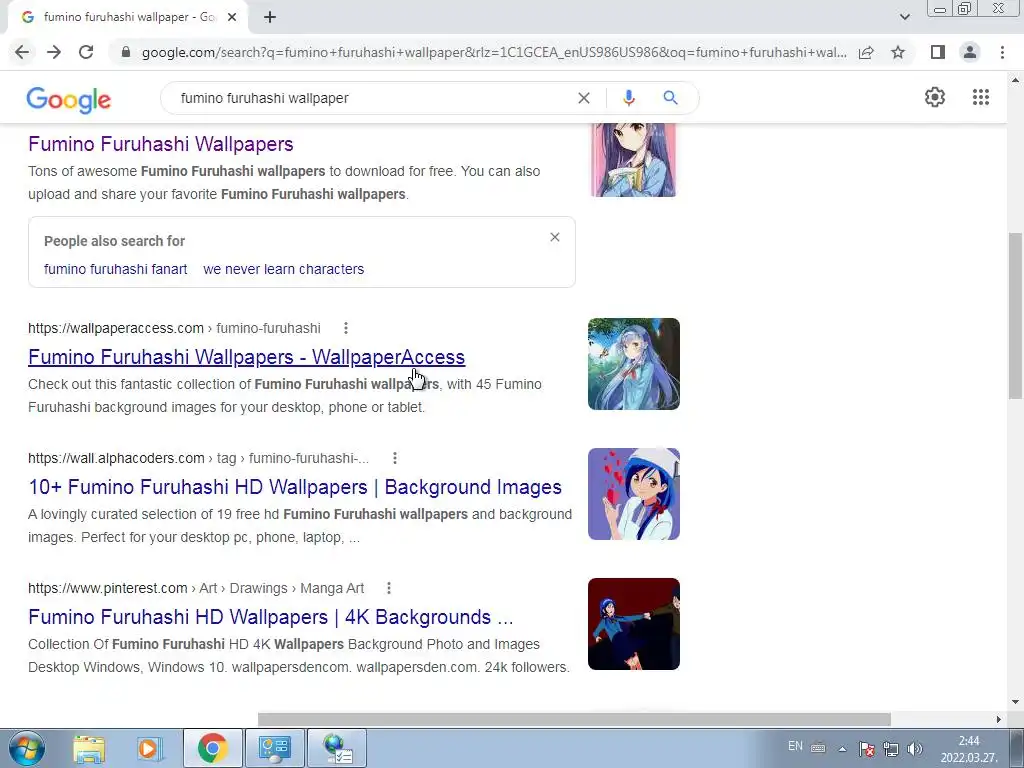Click wallpaperaccess.com URL breadcrumb text
Image resolution: width=1024 pixels, height=768 pixels.
[174, 328]
